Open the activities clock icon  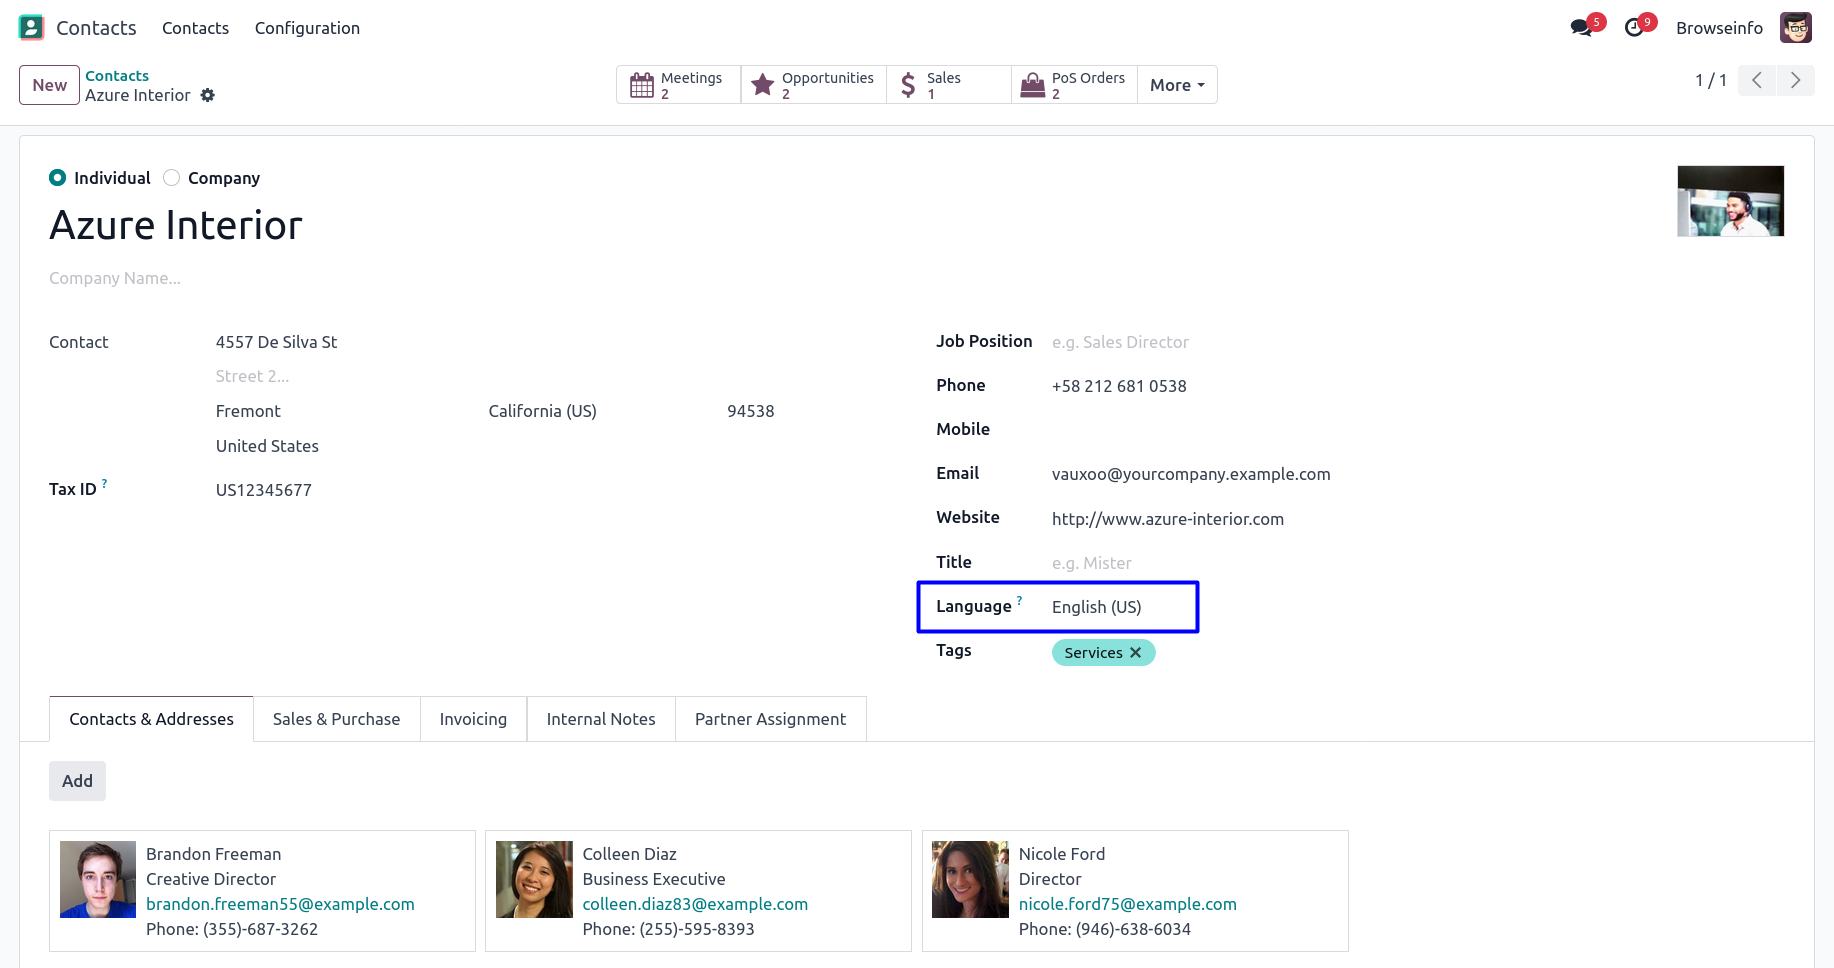point(1635,28)
